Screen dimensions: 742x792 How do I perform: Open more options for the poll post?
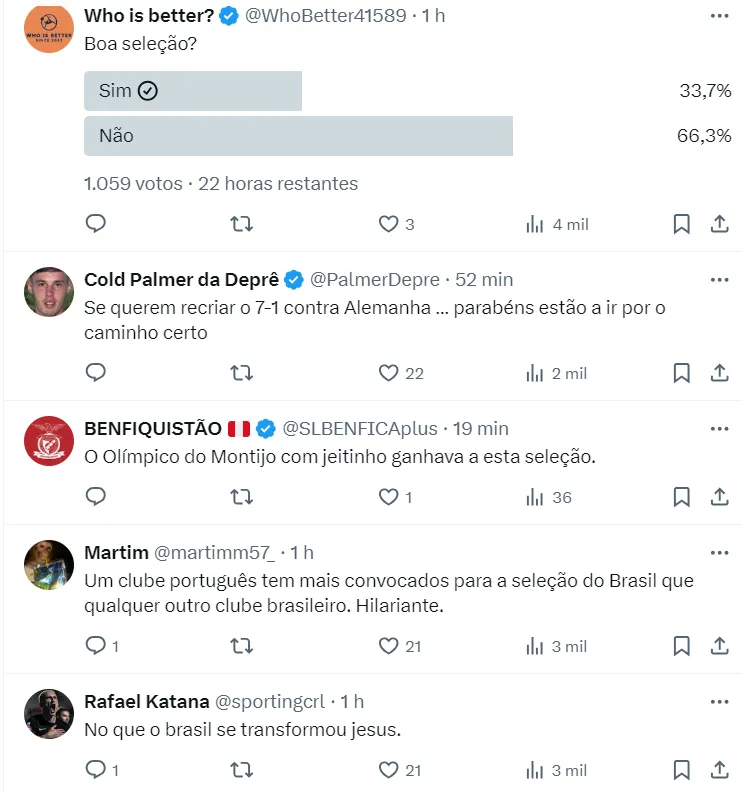[719, 16]
